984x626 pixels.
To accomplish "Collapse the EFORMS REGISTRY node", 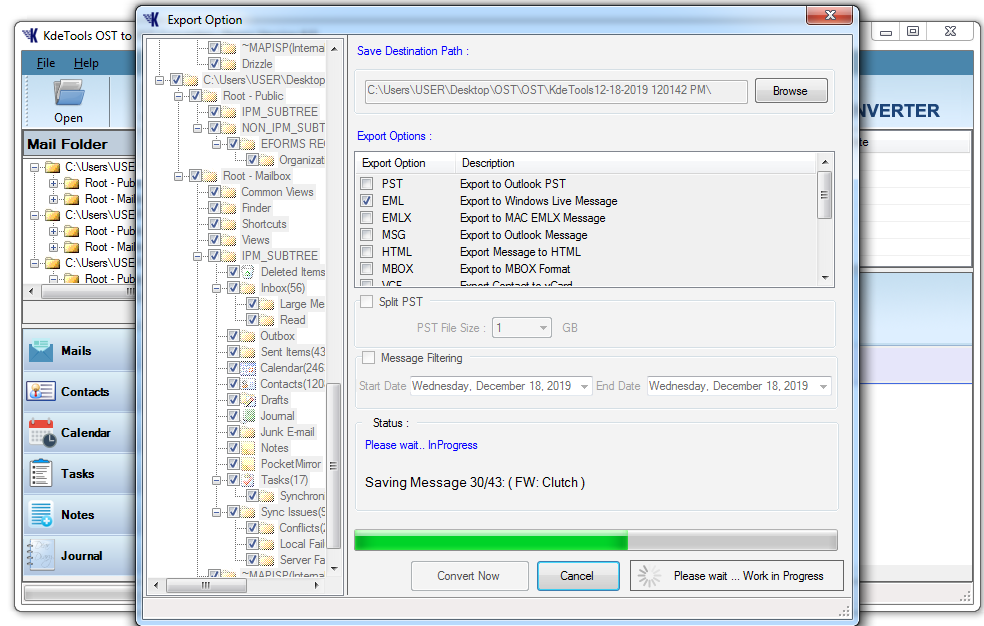I will pyautogui.click(x=217, y=144).
